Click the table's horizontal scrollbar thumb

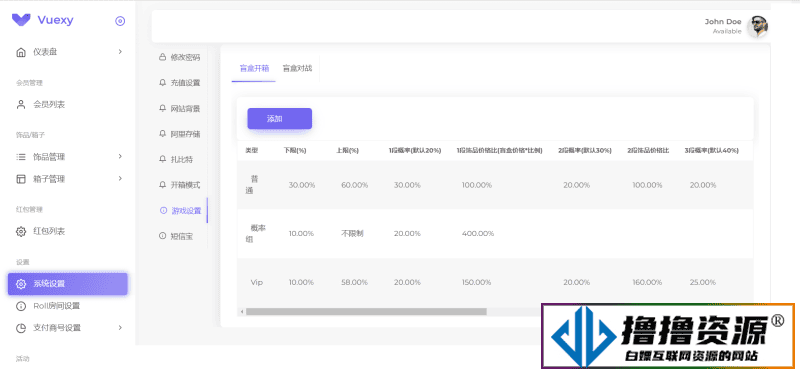366,311
